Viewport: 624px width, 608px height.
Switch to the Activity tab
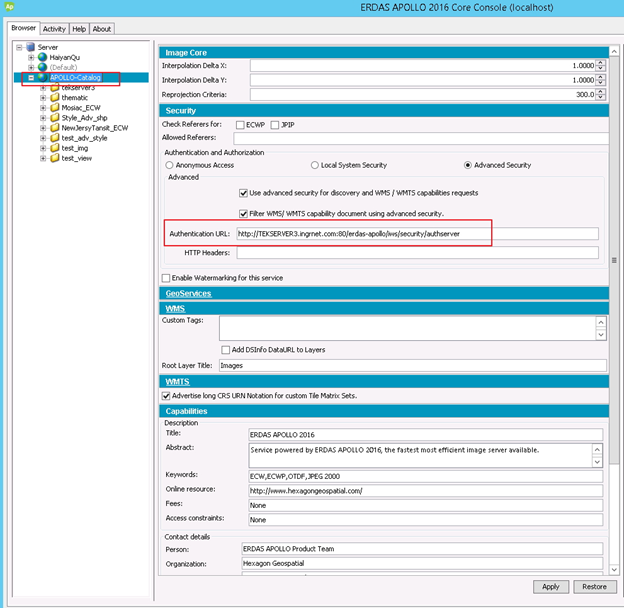point(54,29)
